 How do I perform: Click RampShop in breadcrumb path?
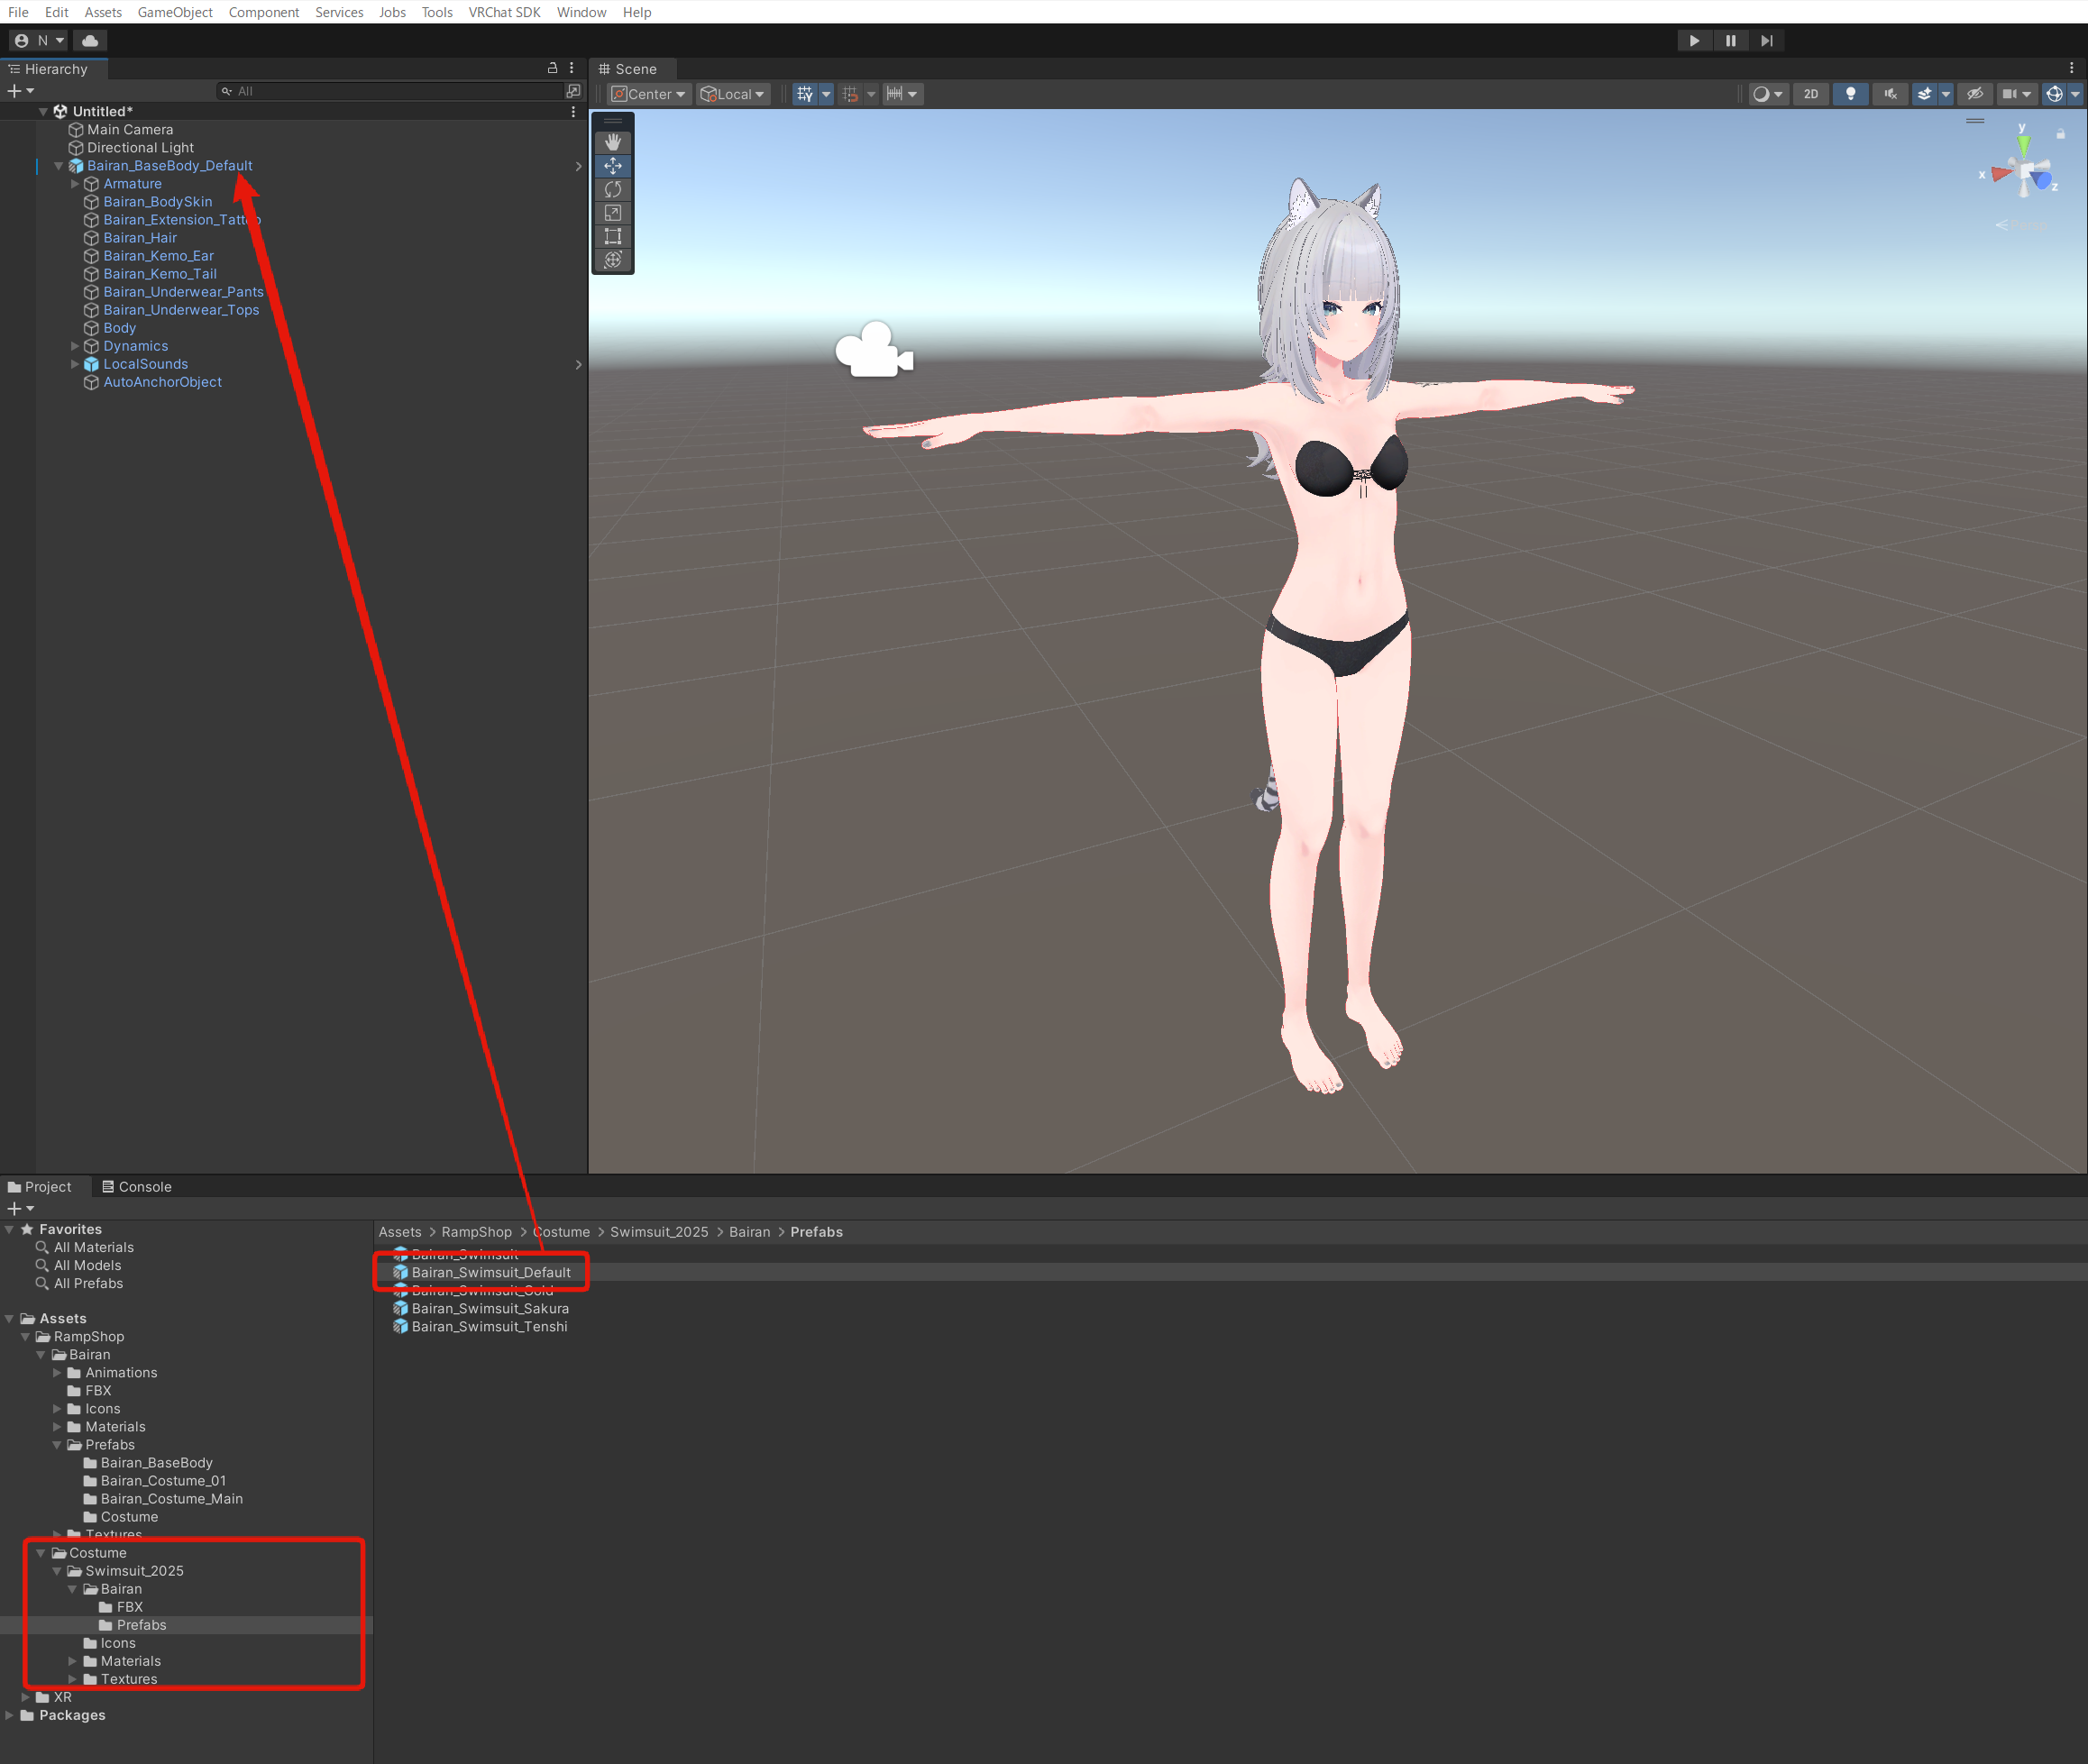477,1232
